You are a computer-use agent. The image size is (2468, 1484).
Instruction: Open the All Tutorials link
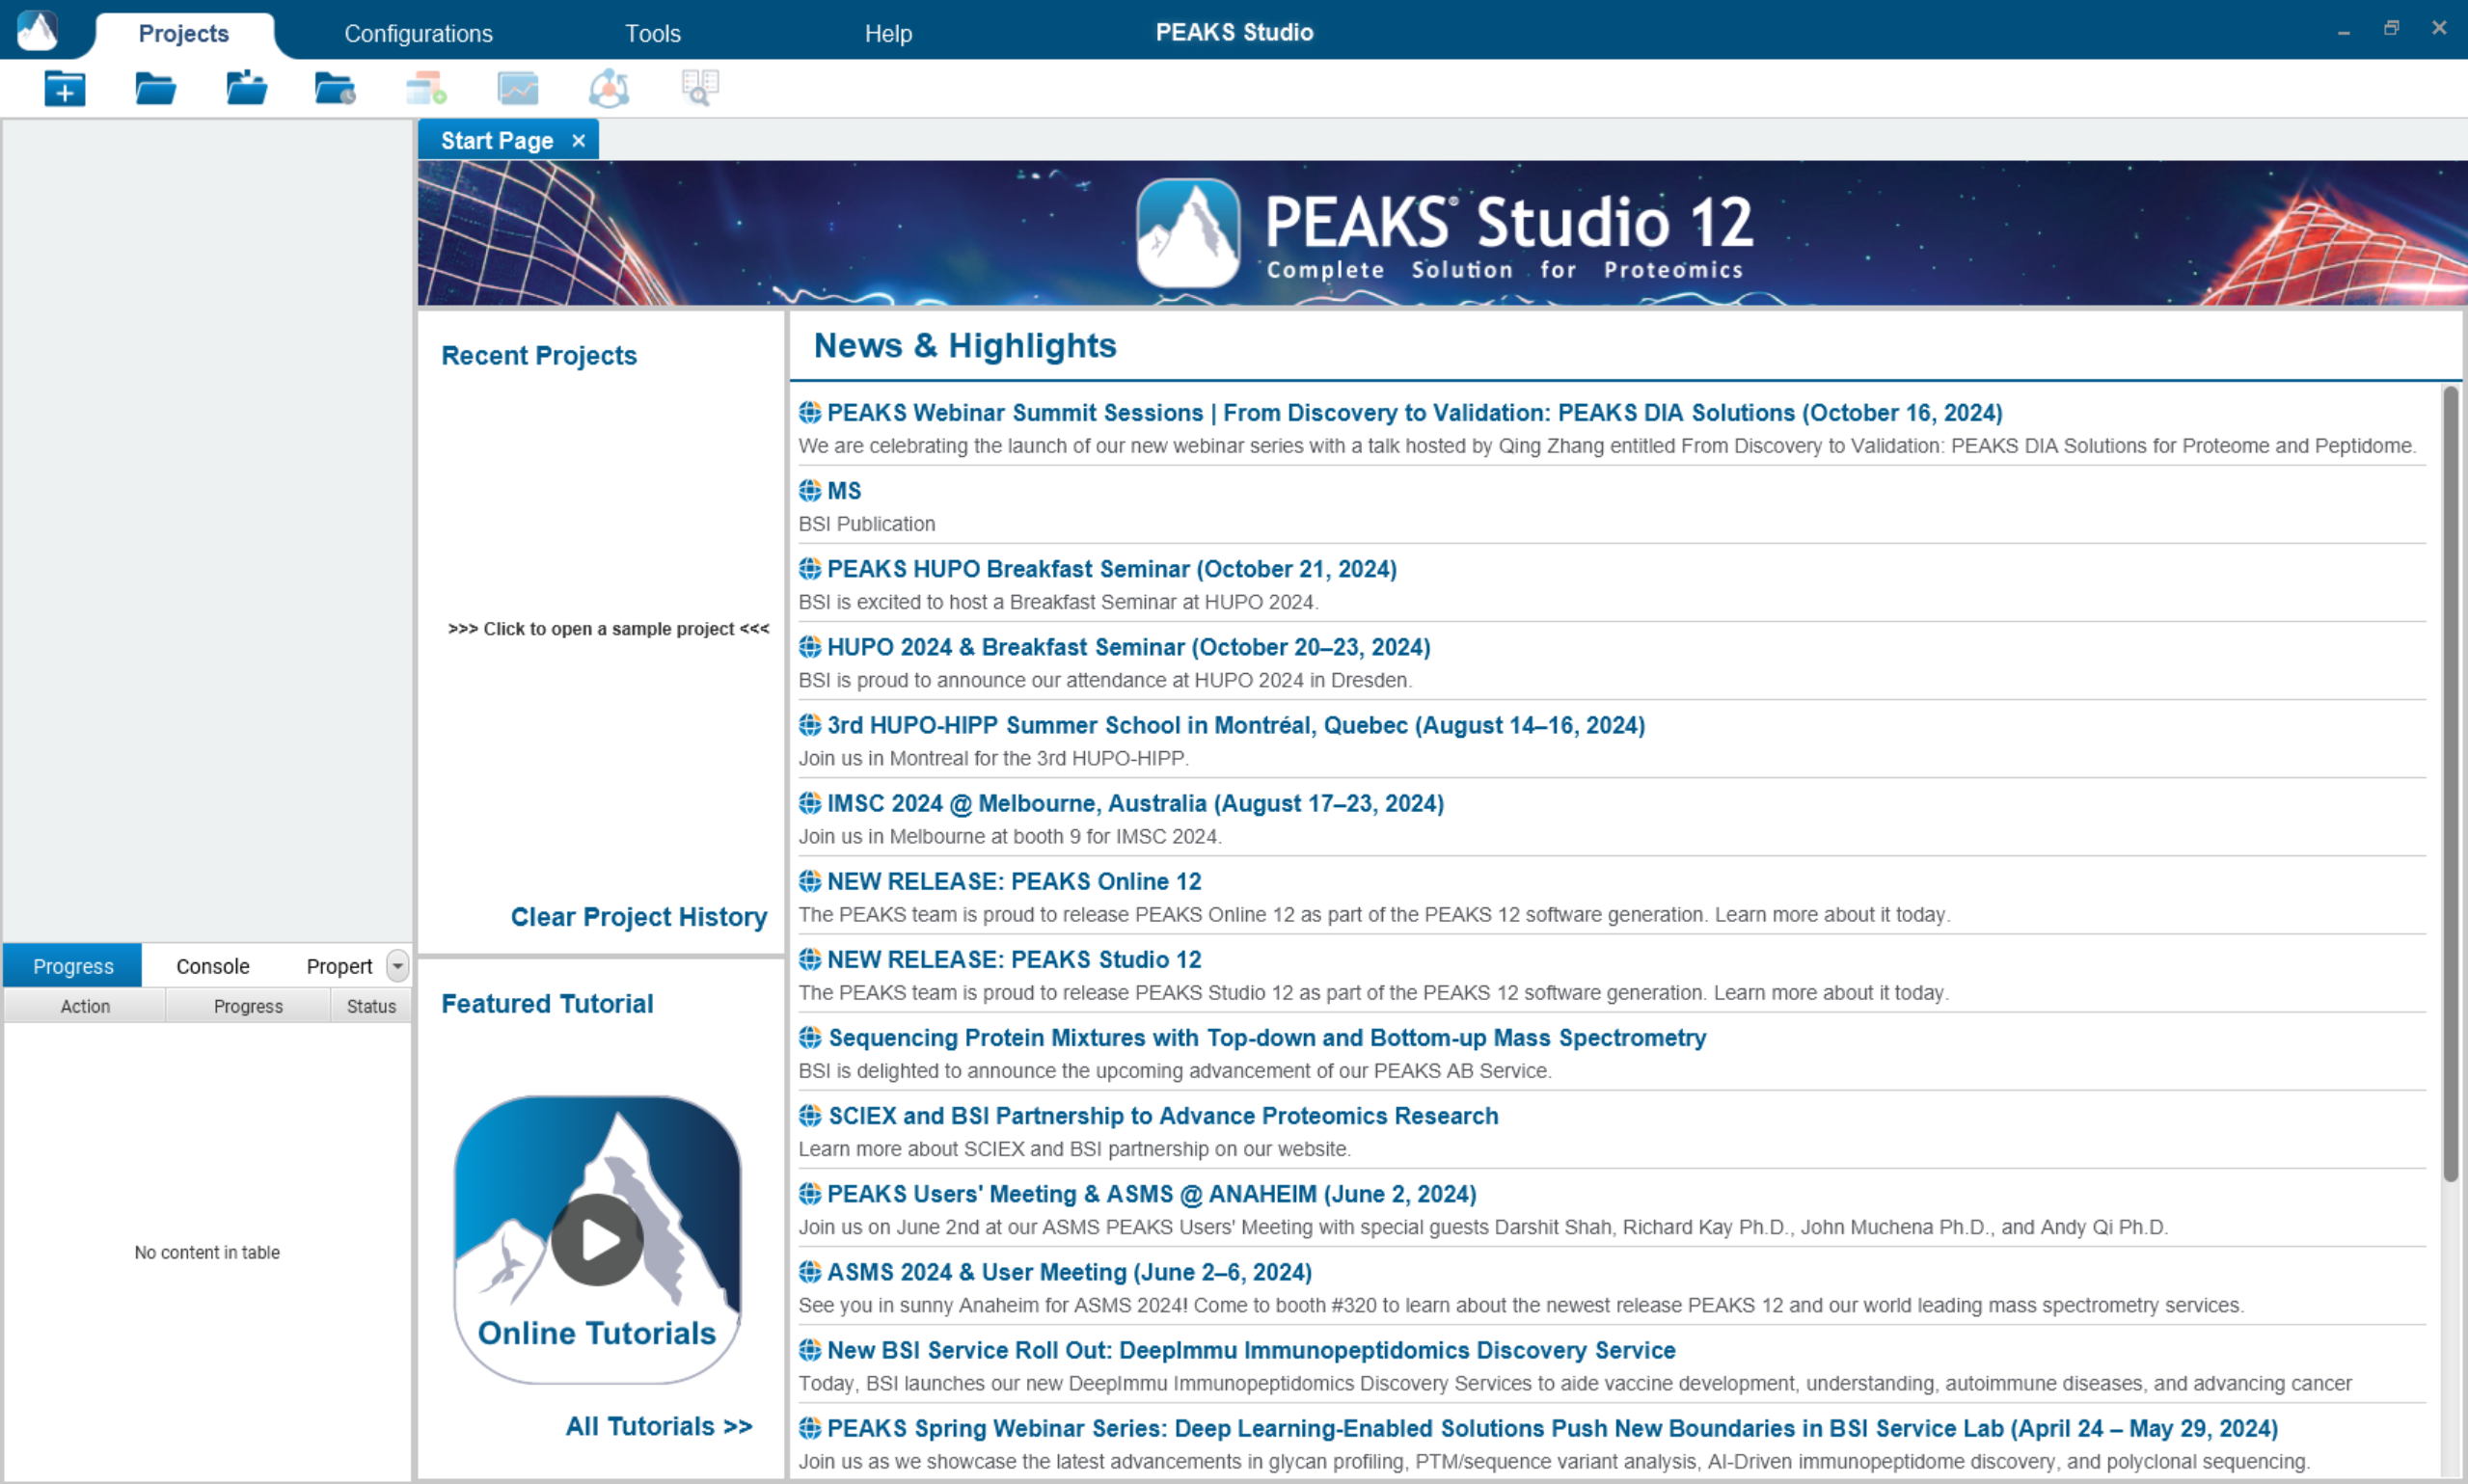tap(658, 1426)
